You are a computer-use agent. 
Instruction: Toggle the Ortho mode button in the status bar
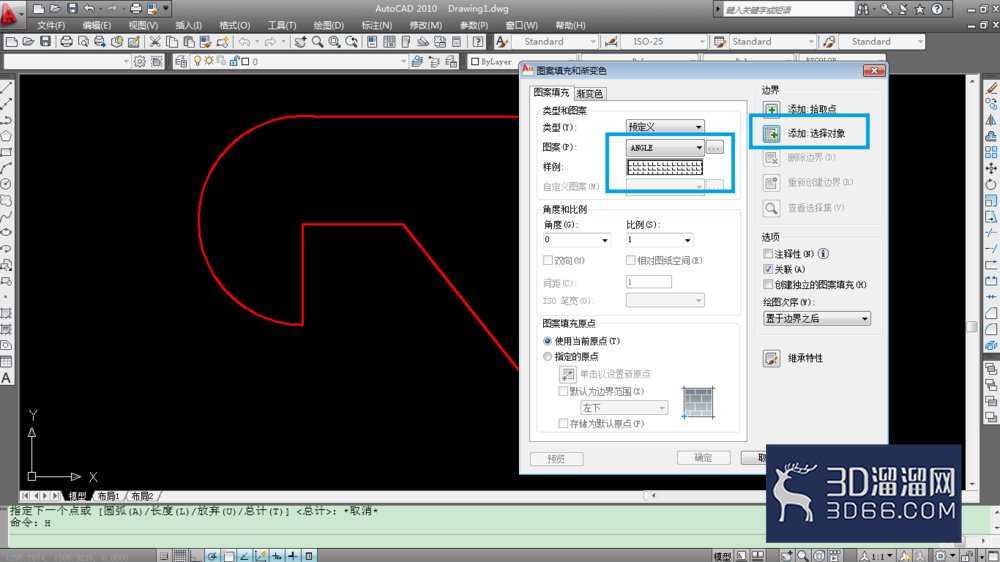[196, 556]
